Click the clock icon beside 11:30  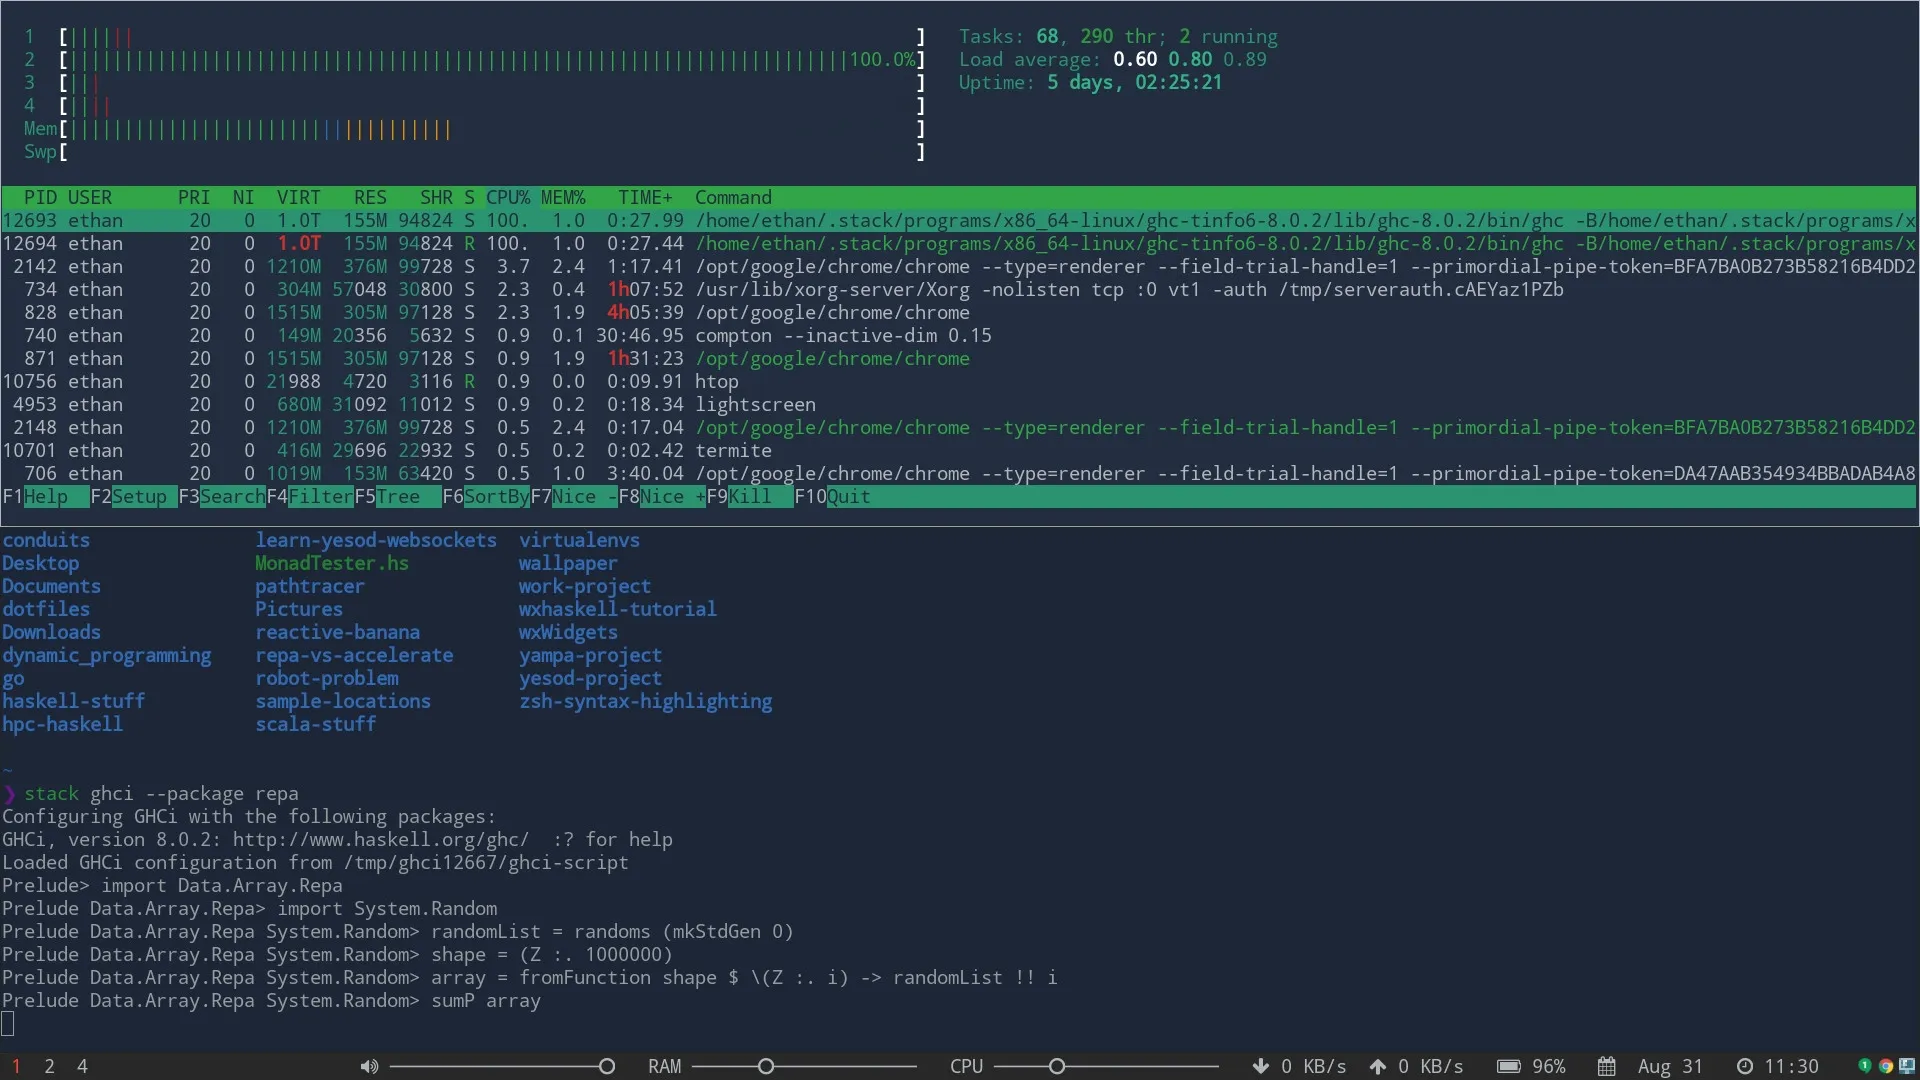pyautogui.click(x=1745, y=1066)
